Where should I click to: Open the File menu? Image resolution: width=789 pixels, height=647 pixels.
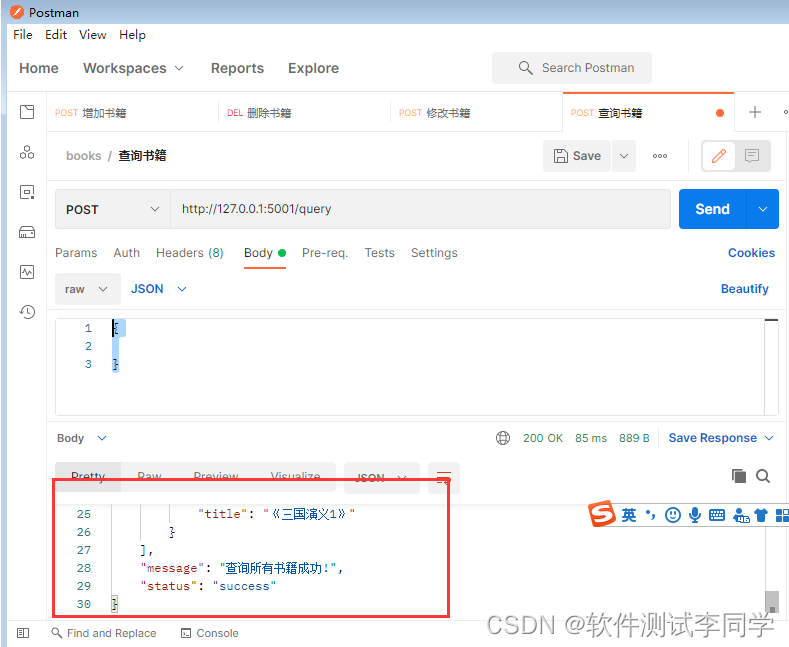coord(23,35)
